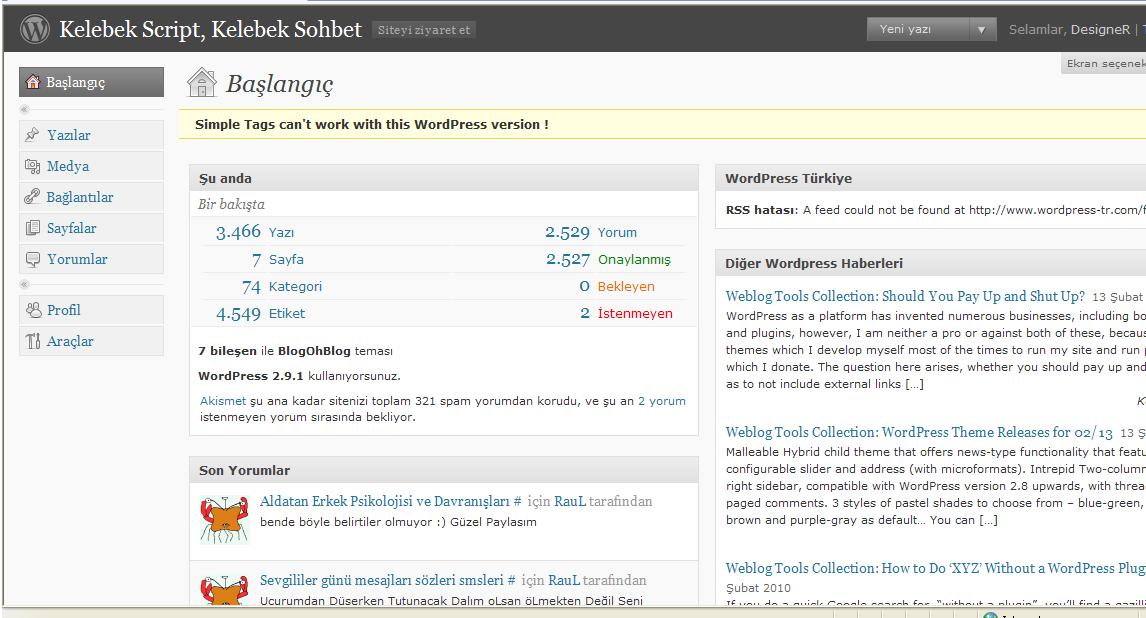Click the red İstenmeyen link
Viewport: 1146px width, 618px height.
[x=635, y=313]
